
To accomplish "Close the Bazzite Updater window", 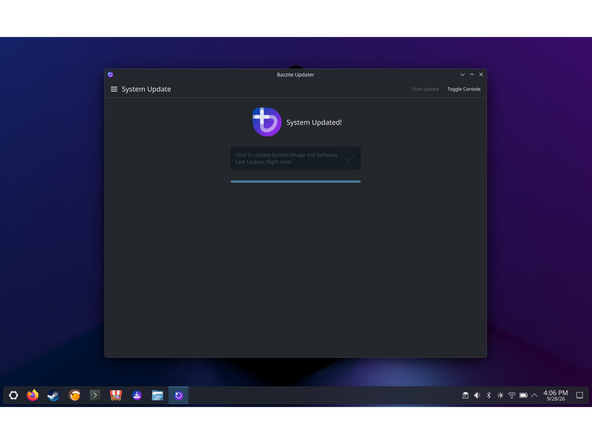I will (481, 75).
